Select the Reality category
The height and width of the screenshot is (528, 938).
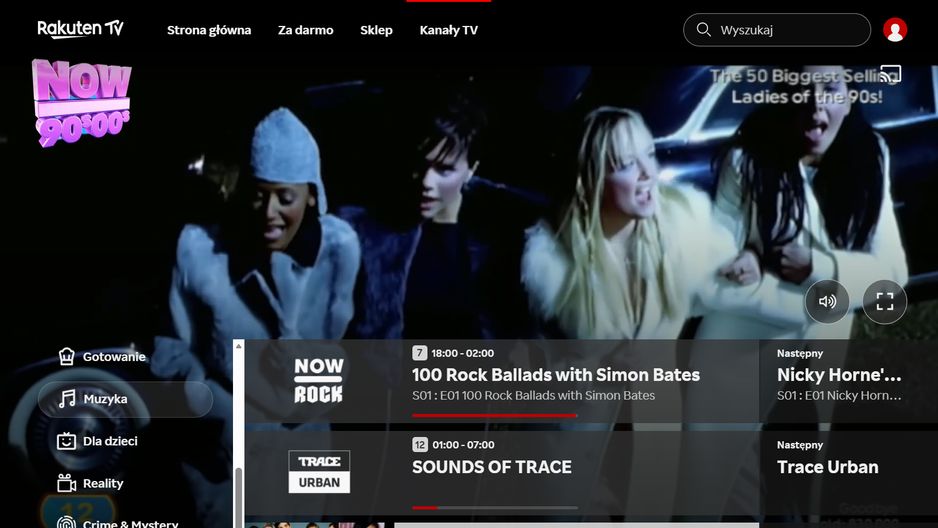[125, 483]
